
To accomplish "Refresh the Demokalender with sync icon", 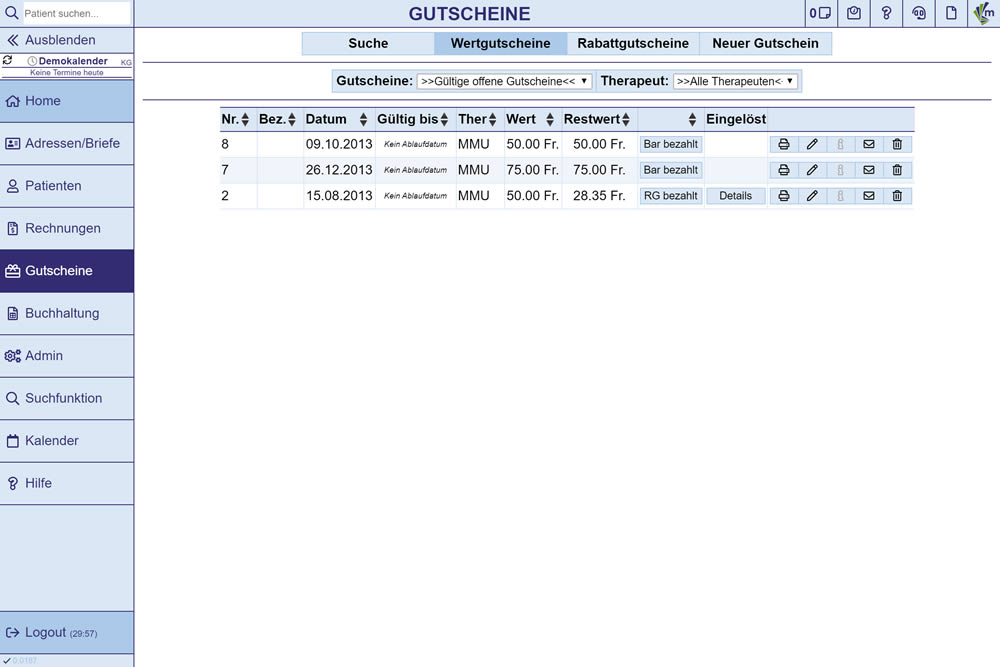I will click(x=8, y=61).
